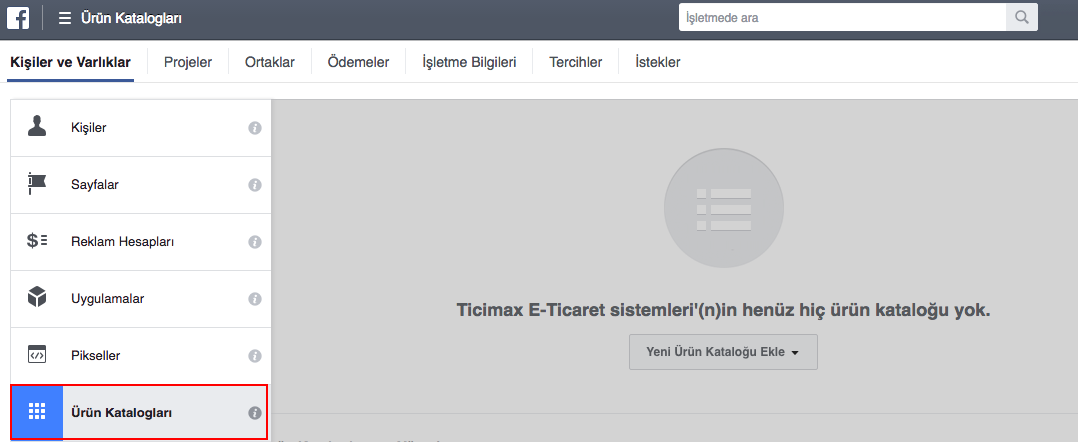Viewport: 1078px width, 442px height.
Task: Go to İşletme Bilgileri tab
Action: coord(469,63)
